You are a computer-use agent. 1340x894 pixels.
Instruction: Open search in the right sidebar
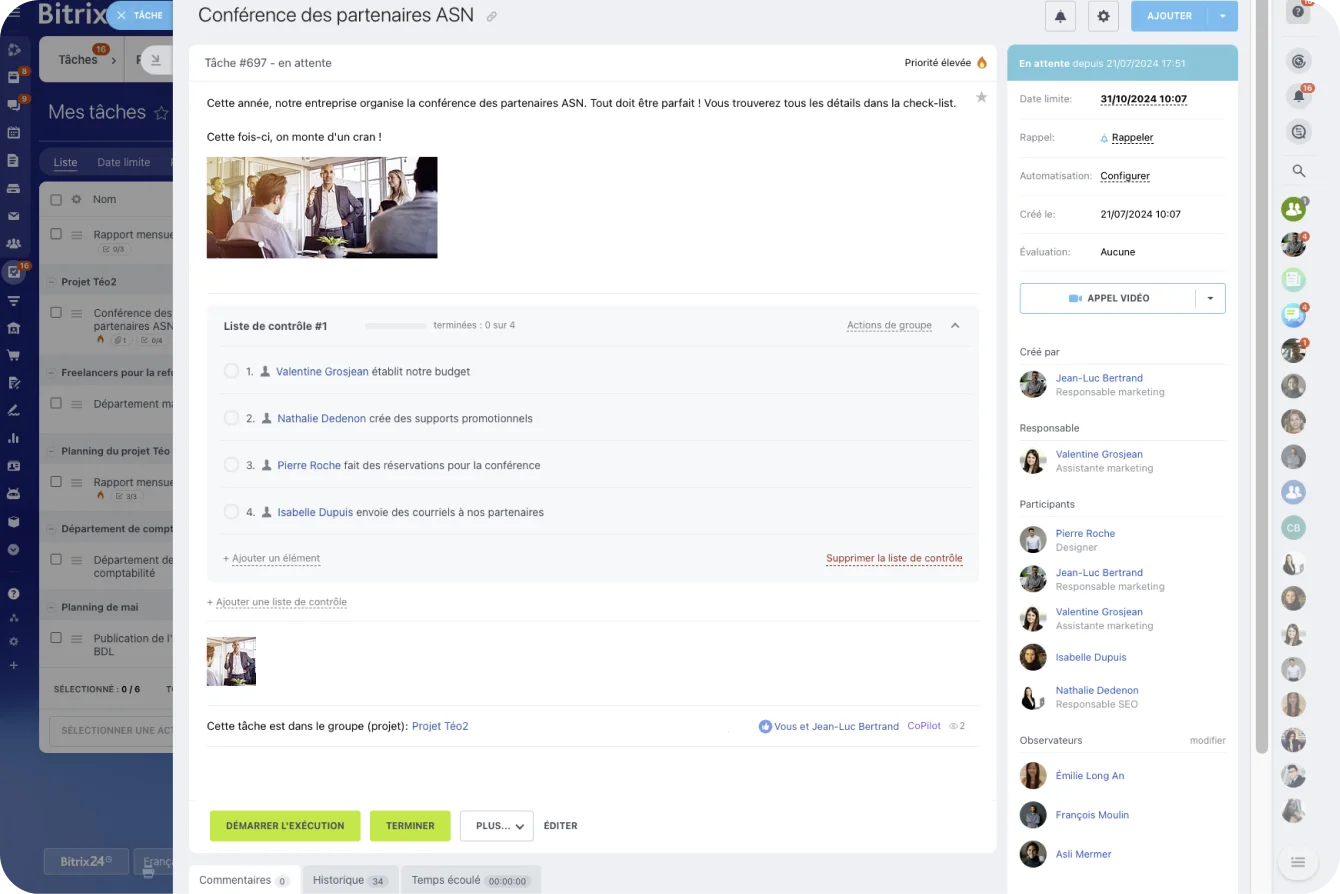click(x=1298, y=171)
